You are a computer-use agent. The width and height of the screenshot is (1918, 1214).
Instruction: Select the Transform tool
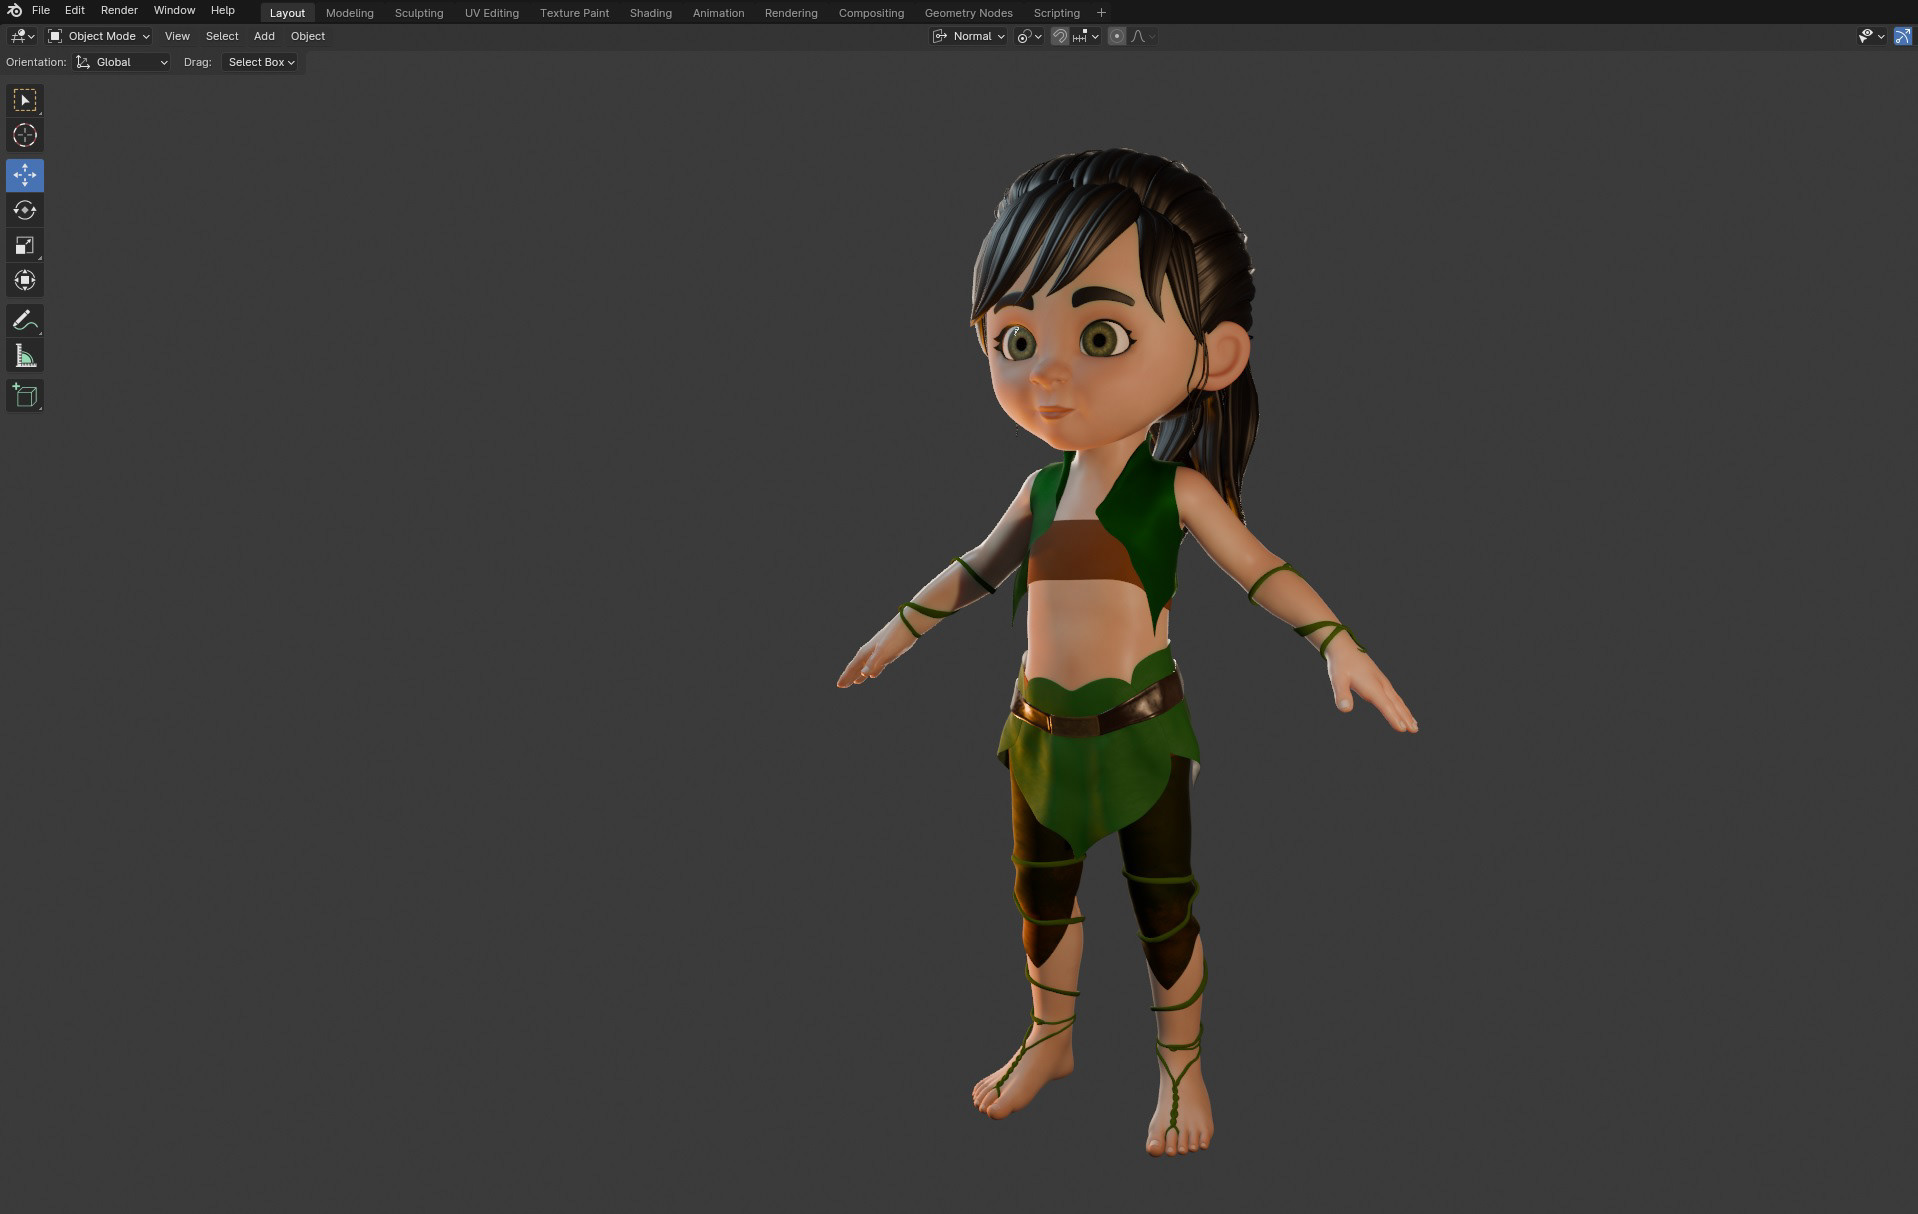coord(25,280)
